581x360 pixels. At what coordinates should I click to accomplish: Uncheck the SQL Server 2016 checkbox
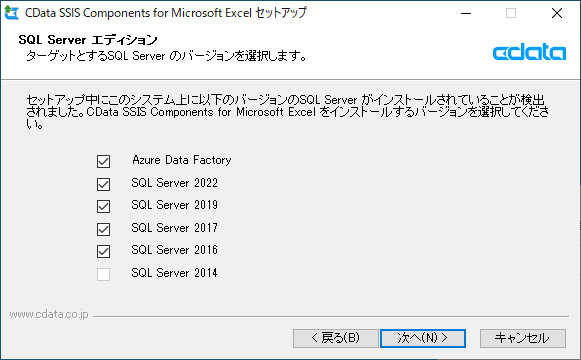pos(103,251)
